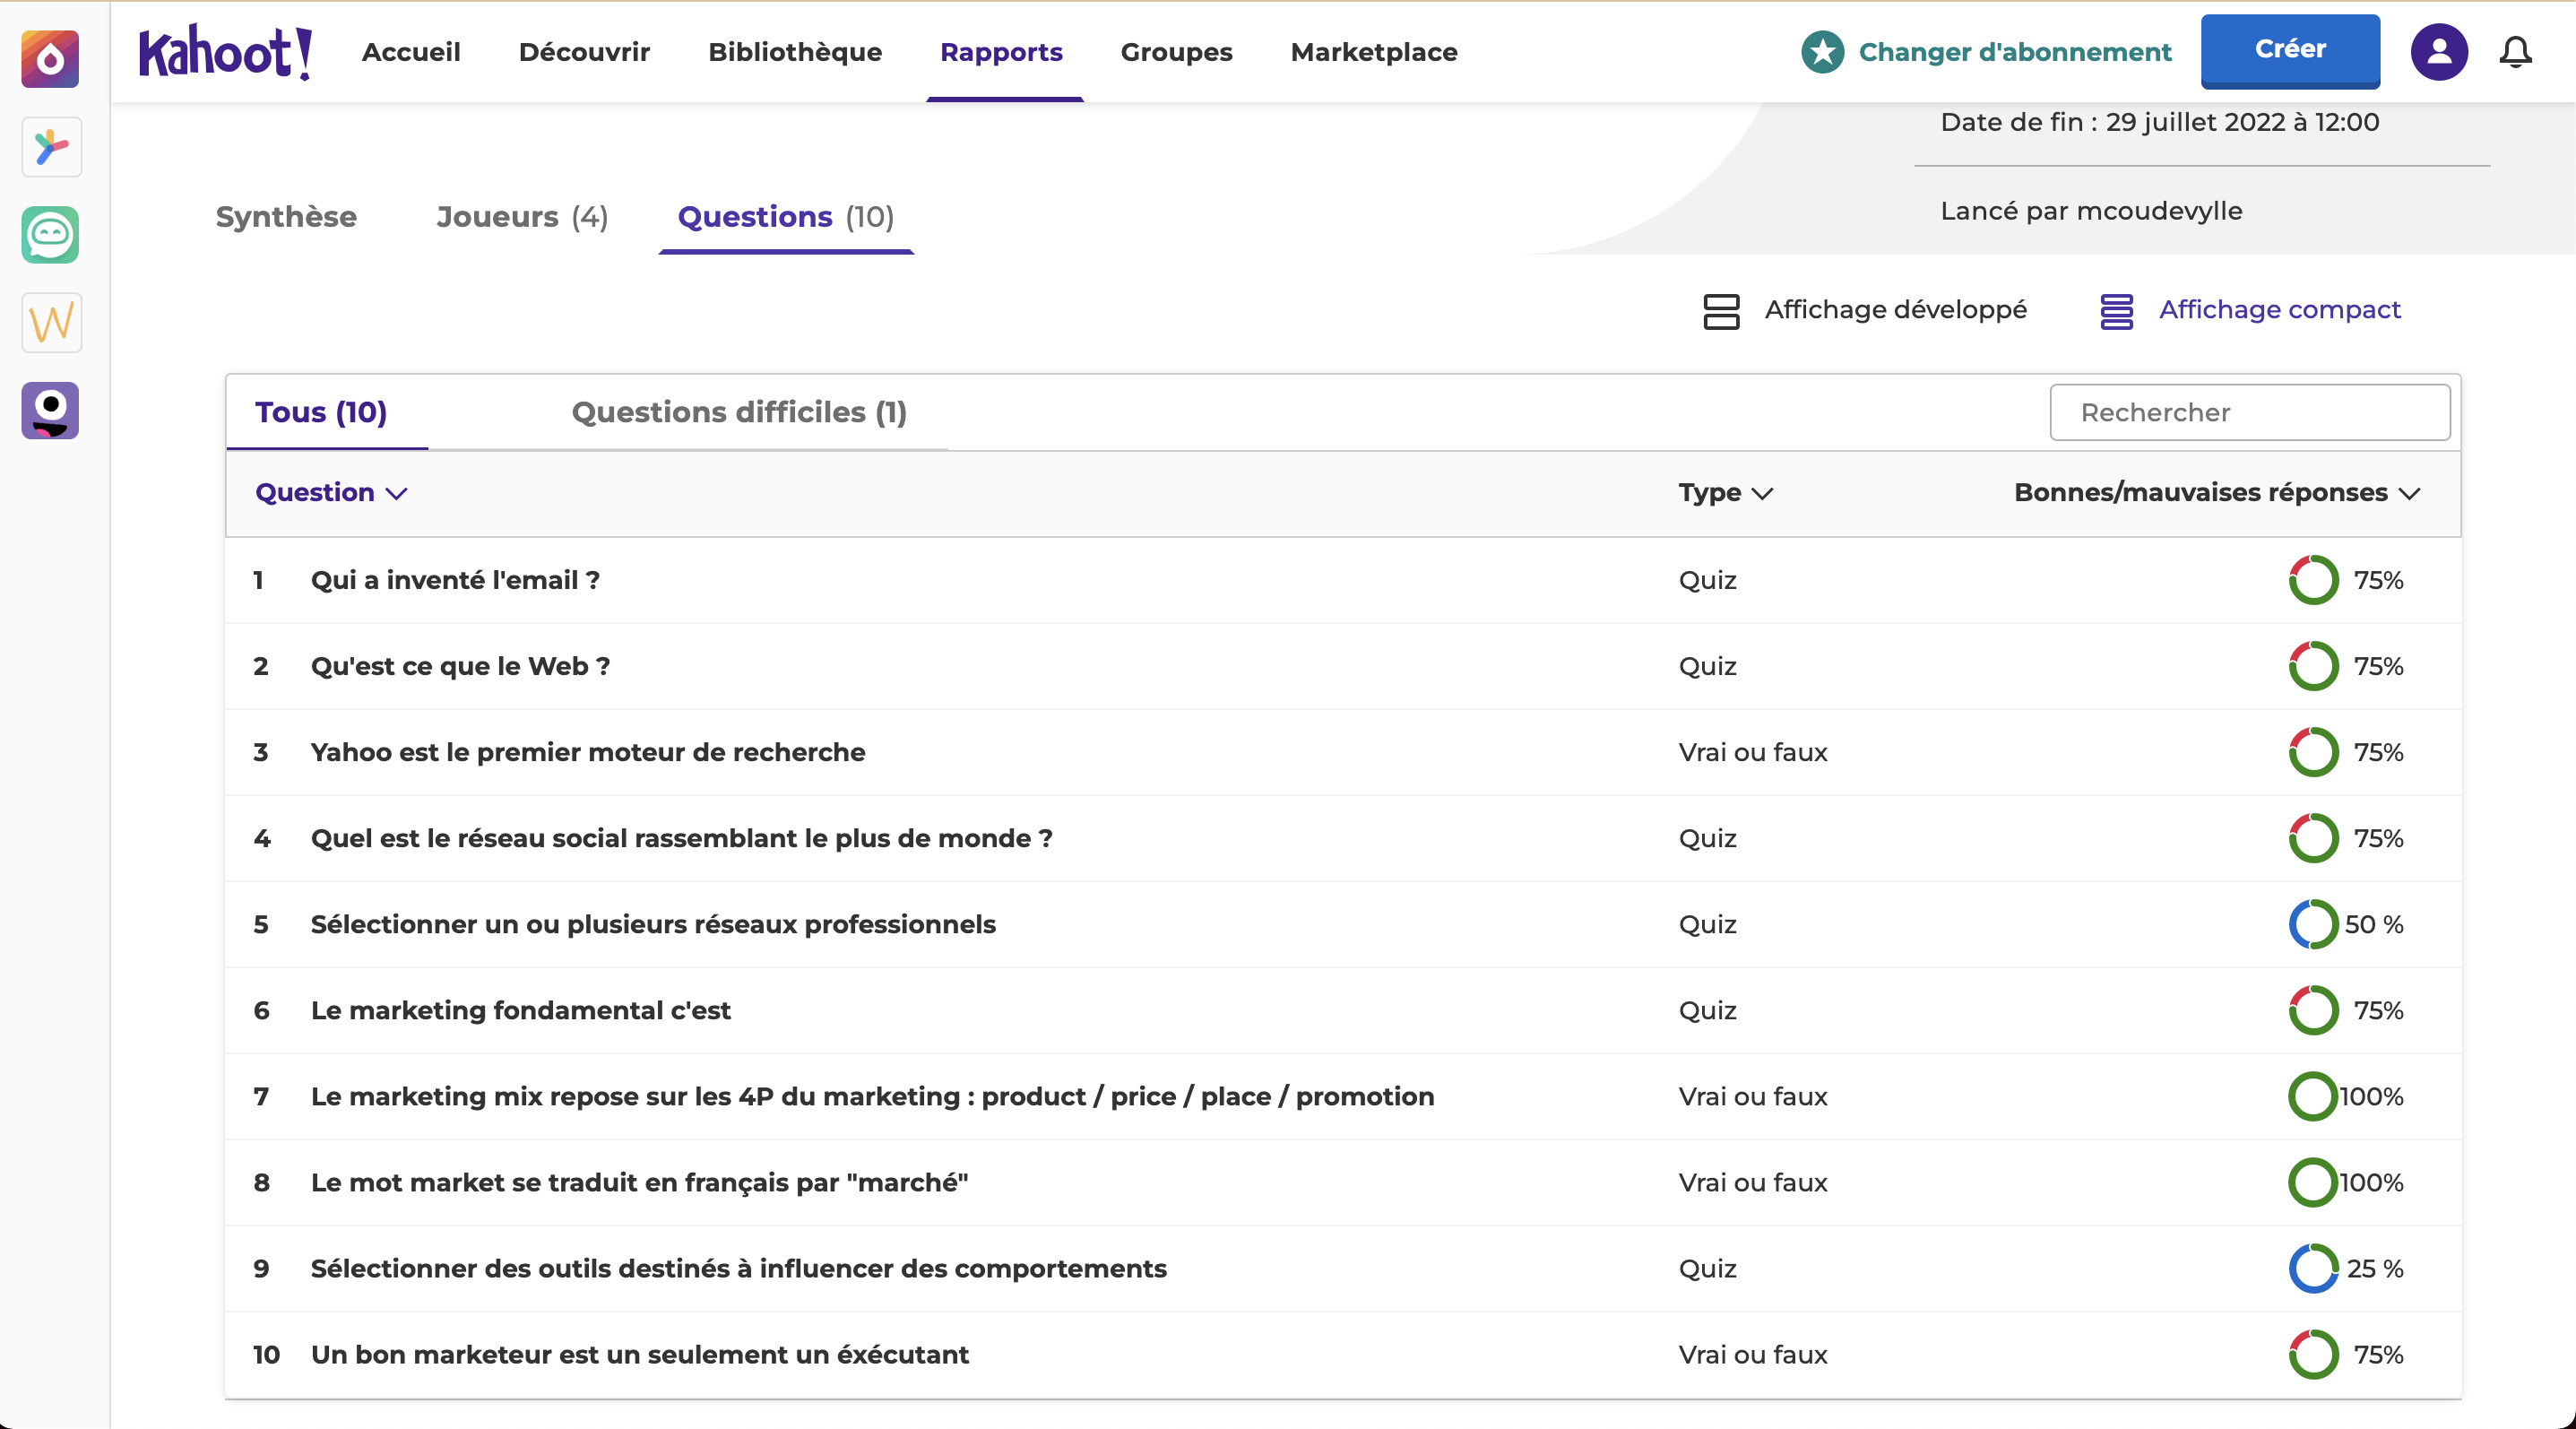Open the green chat-face sidebar app
The height and width of the screenshot is (1429, 2576).
(x=50, y=235)
